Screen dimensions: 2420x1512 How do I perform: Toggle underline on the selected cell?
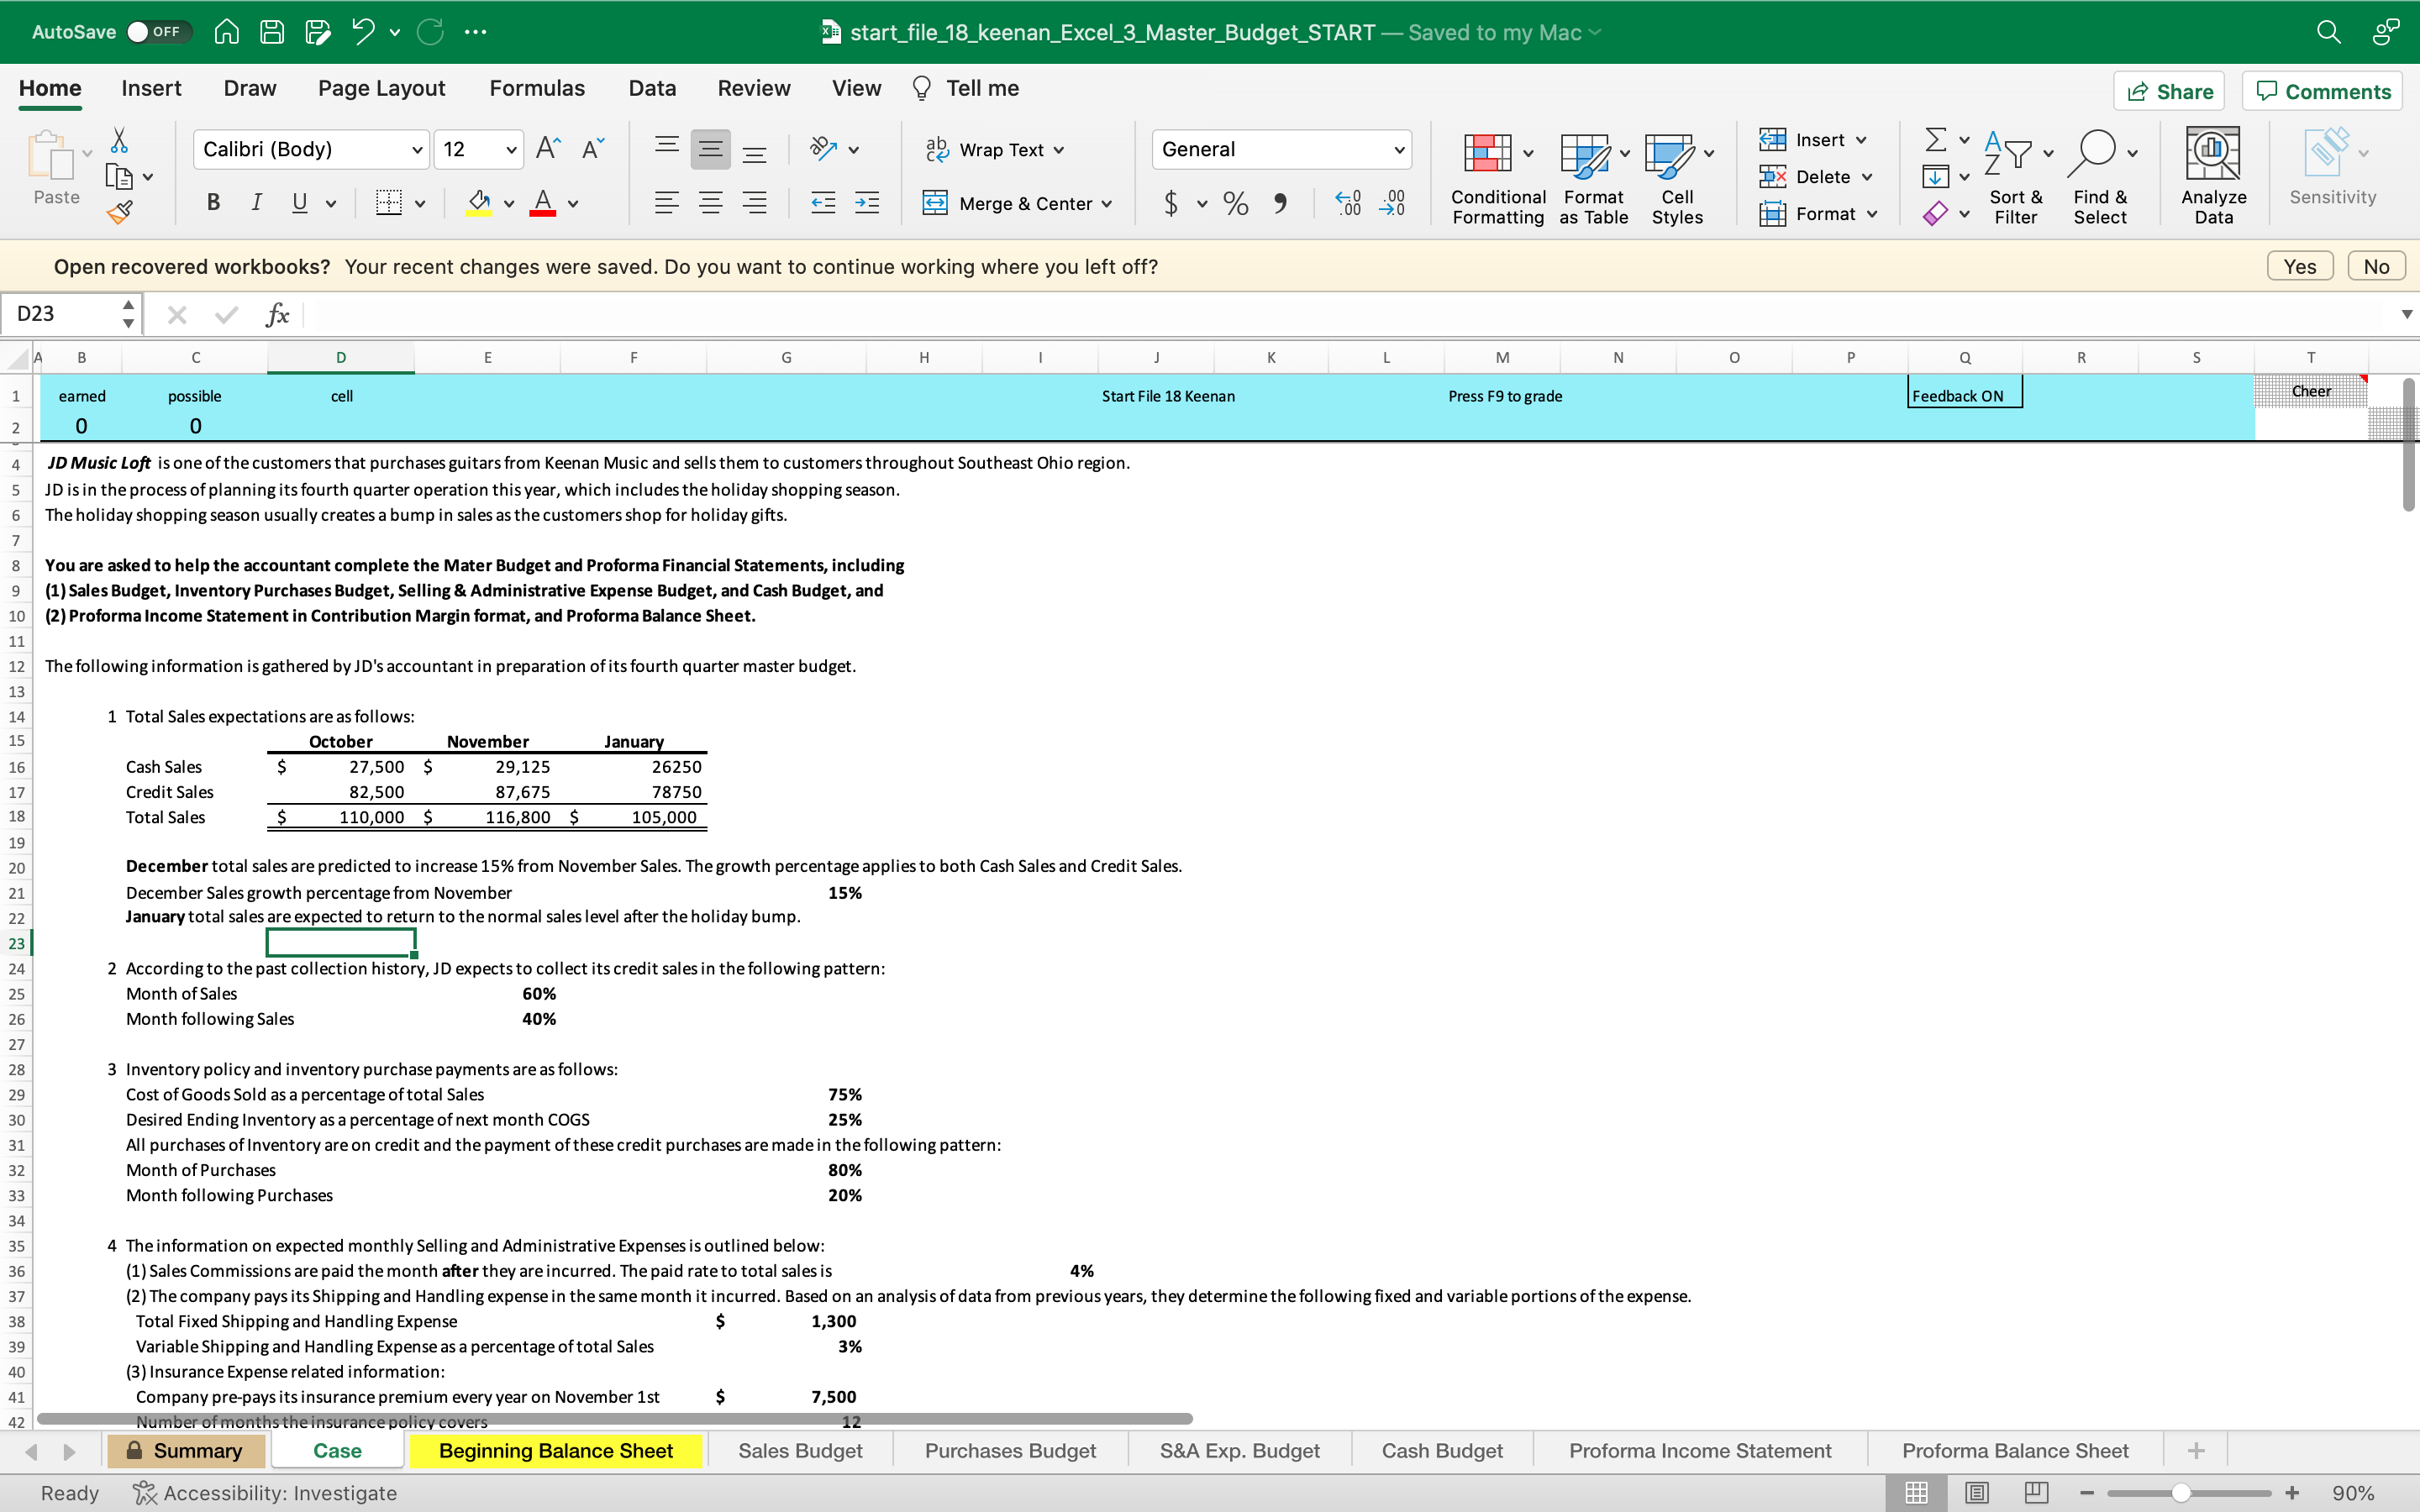[x=300, y=203]
